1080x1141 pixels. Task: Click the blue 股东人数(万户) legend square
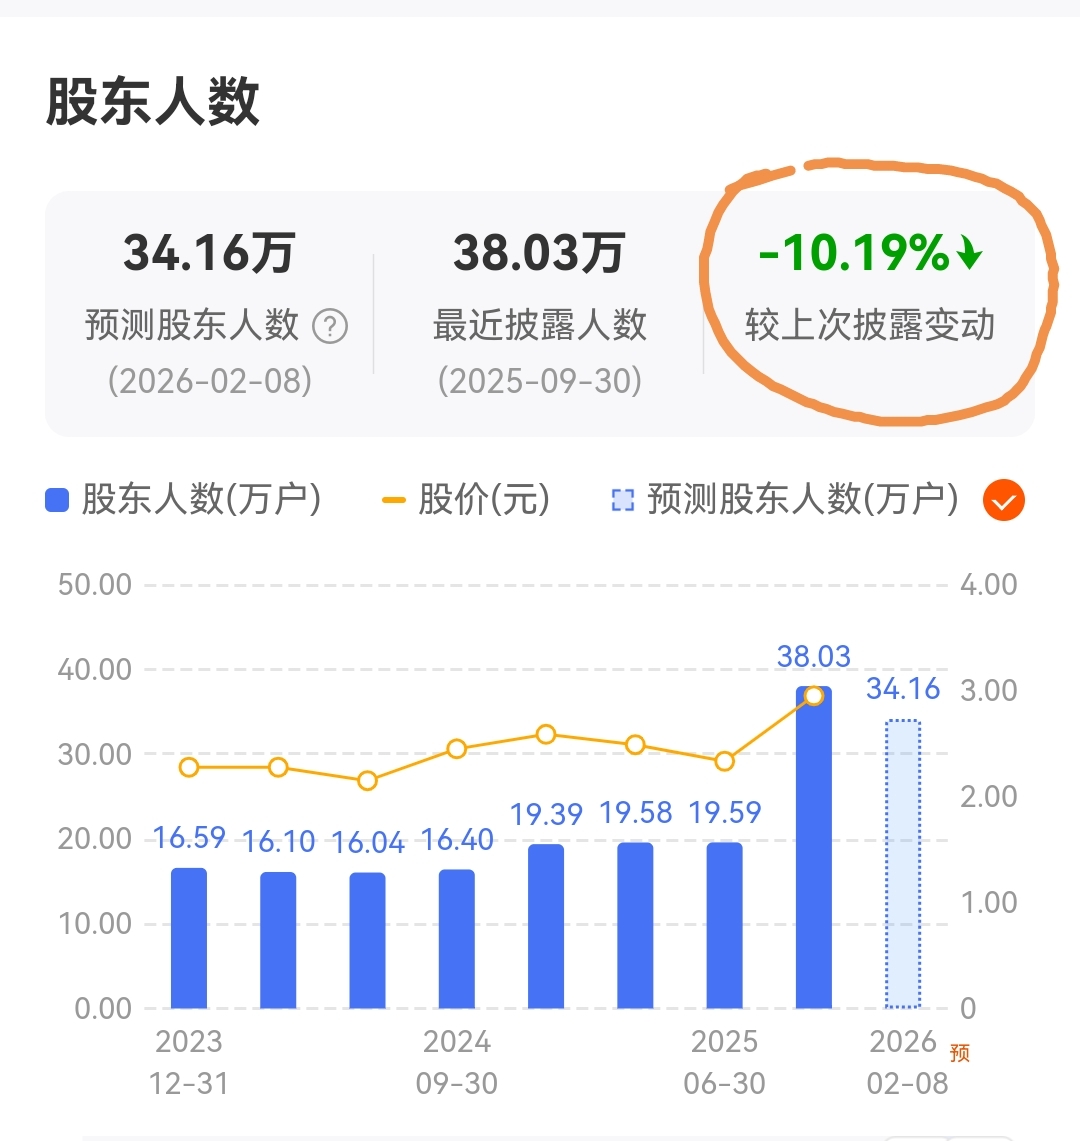[x=57, y=501]
